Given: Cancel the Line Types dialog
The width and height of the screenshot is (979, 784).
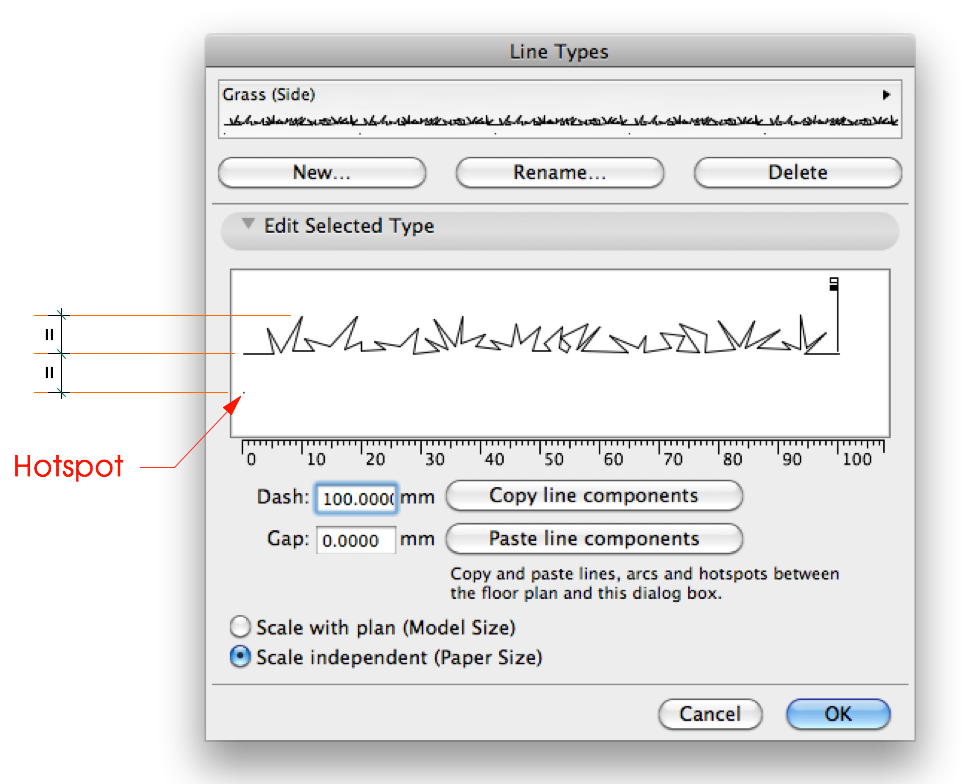Looking at the screenshot, I should [711, 714].
